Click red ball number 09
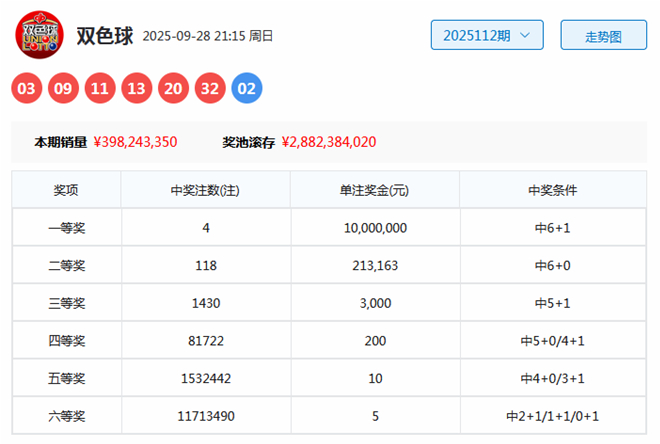 [64, 89]
